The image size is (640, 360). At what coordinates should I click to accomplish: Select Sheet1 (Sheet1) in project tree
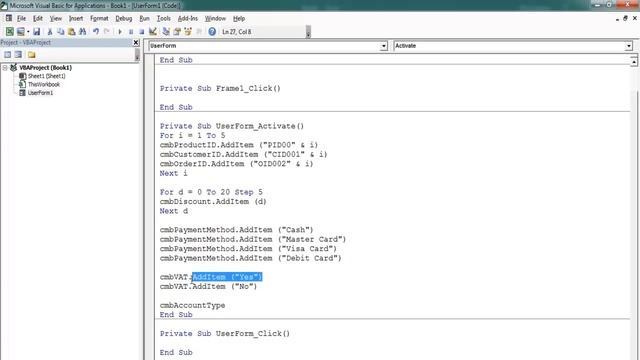[x=47, y=76]
